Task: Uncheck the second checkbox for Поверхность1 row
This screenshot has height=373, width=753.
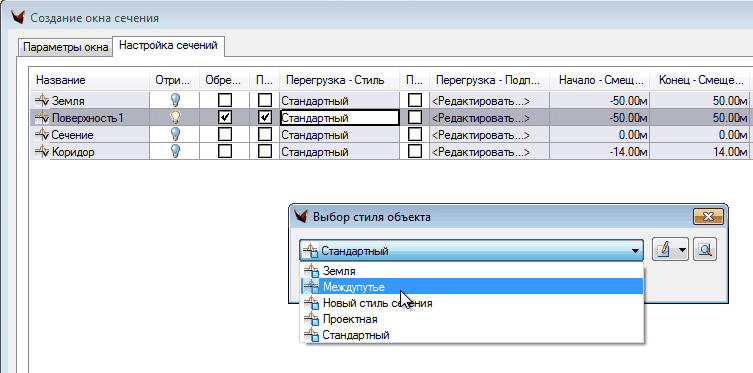Action: coord(265,118)
